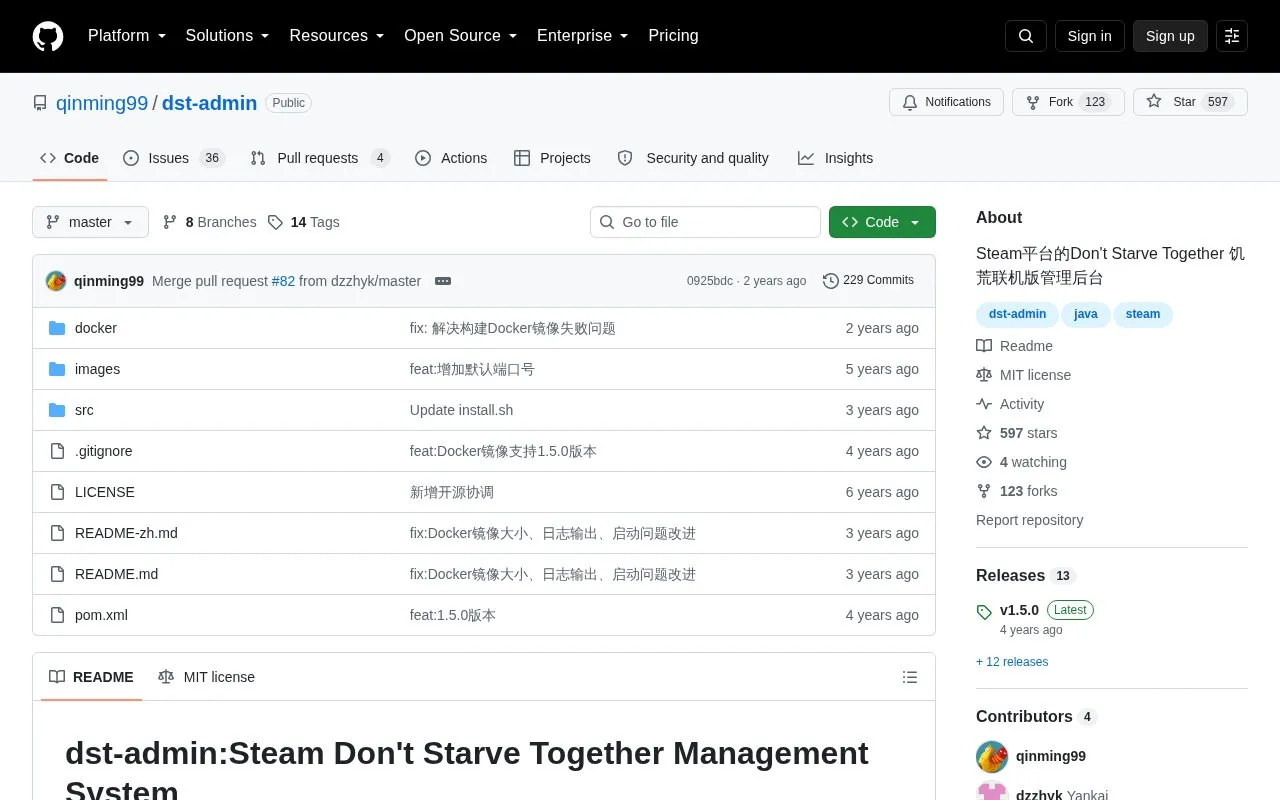This screenshot has width=1280, height=800.
Task: Click the search magnifier icon
Action: 1026,36
